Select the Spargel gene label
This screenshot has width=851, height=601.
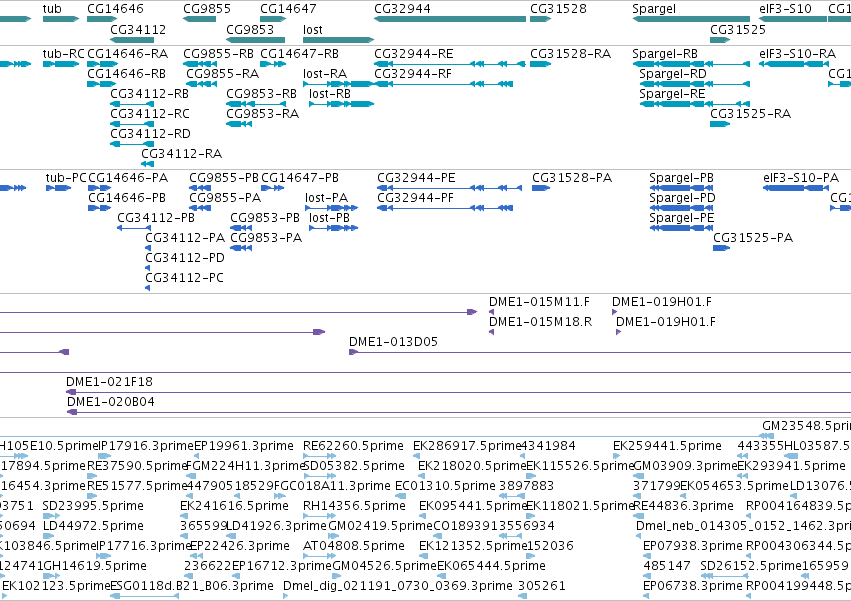coord(654,9)
